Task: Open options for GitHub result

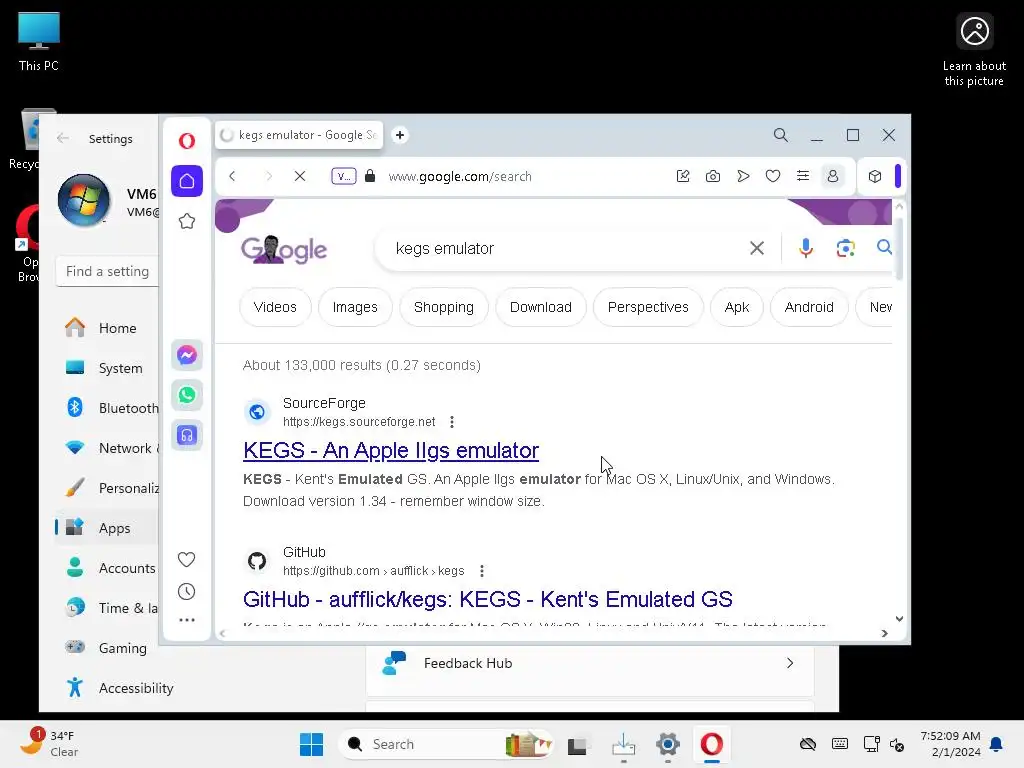Action: tap(482, 571)
